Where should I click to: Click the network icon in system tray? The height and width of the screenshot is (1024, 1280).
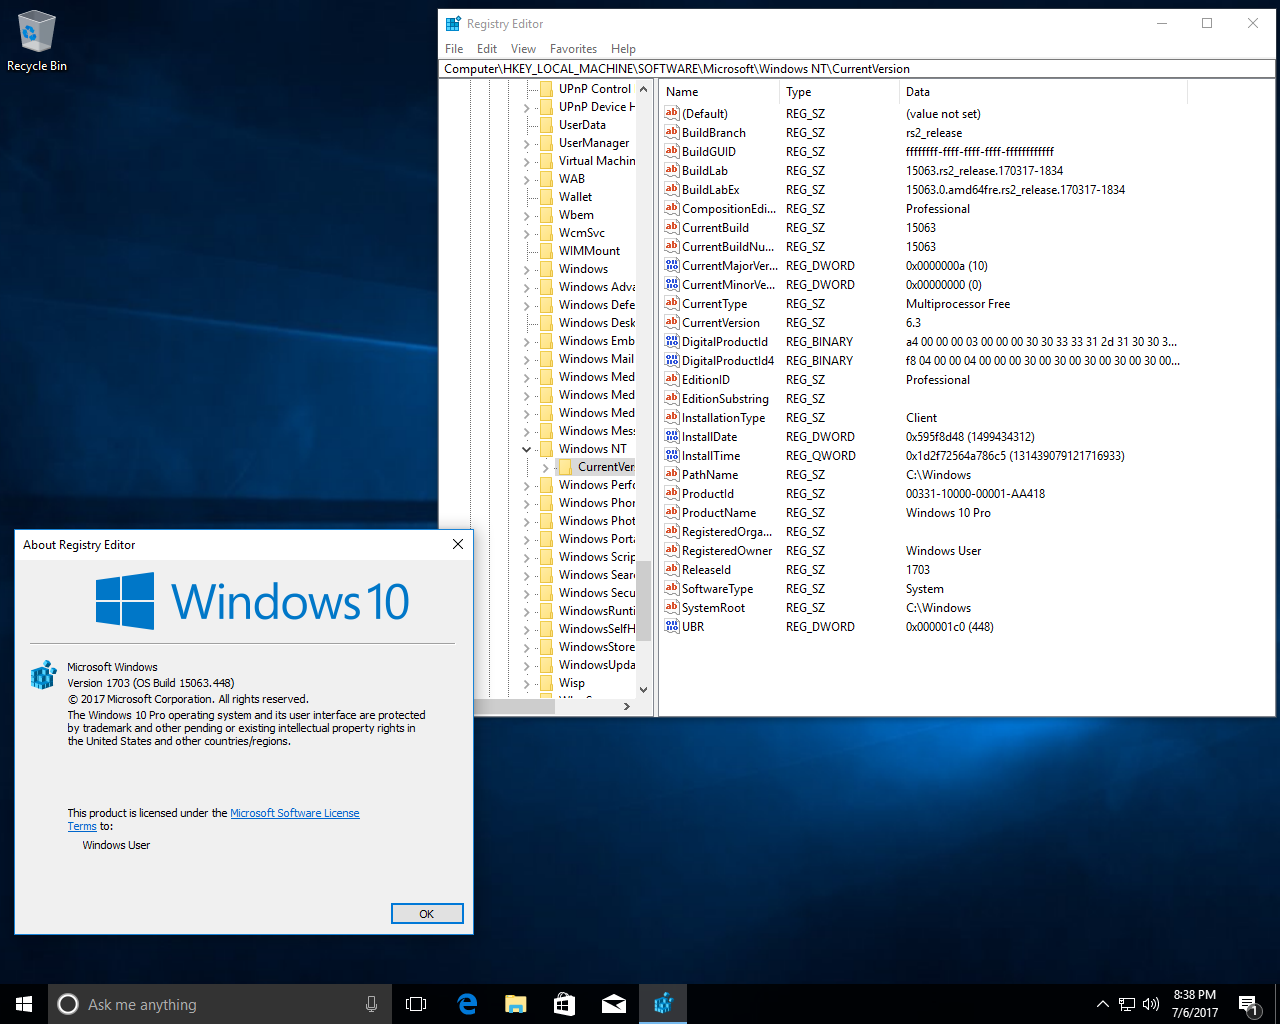coord(1127,1004)
